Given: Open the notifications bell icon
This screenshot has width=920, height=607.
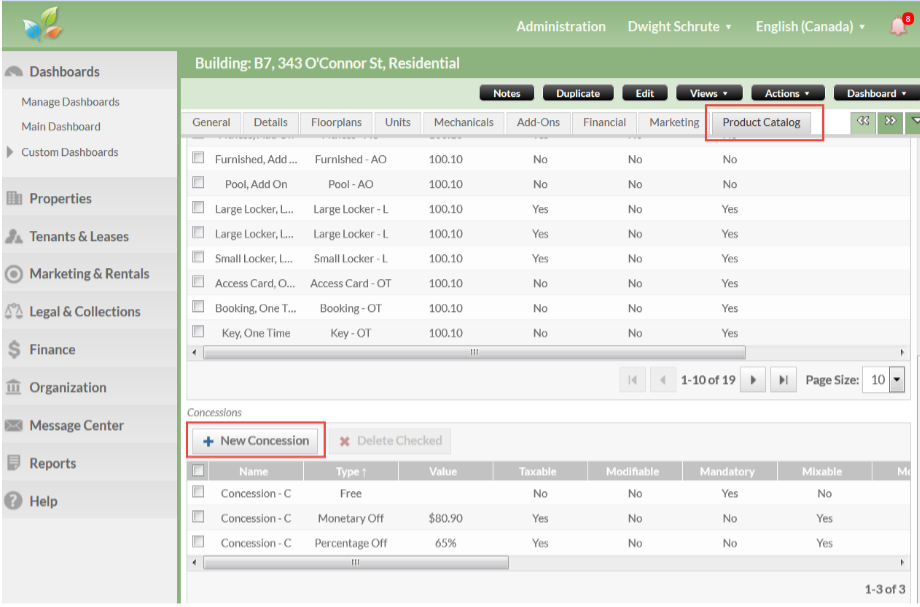Looking at the screenshot, I should (897, 26).
